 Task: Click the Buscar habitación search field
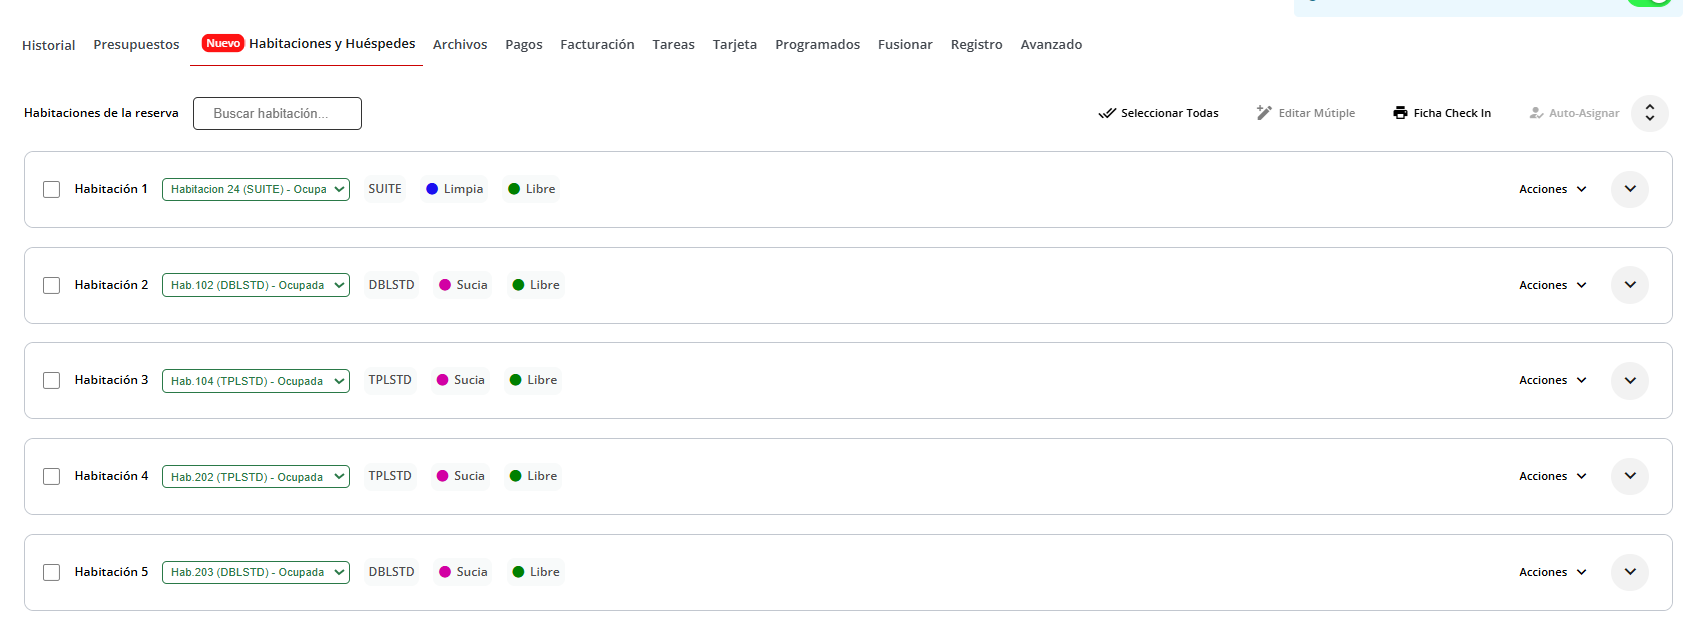[277, 113]
